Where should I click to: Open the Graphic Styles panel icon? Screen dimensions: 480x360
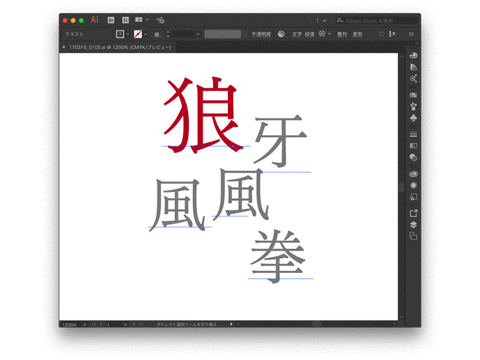pos(413,197)
